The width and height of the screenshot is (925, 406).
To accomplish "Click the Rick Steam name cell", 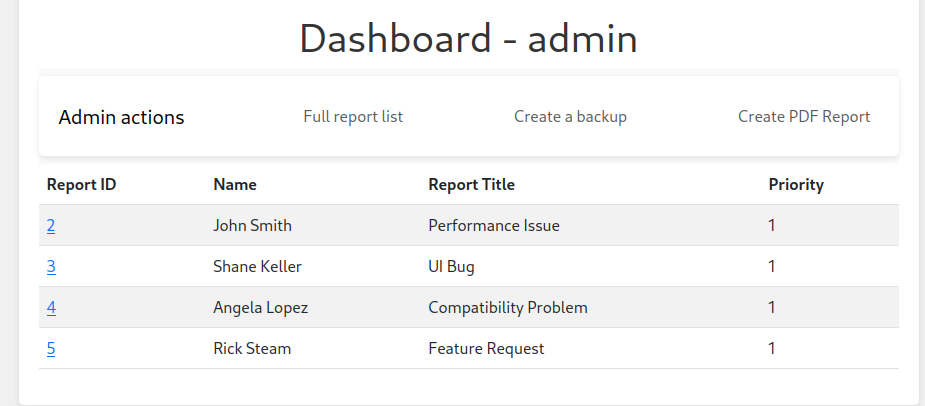I will click(252, 349).
